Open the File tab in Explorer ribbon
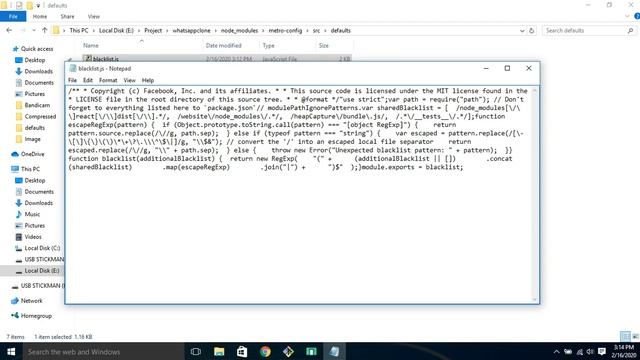 pos(13,16)
